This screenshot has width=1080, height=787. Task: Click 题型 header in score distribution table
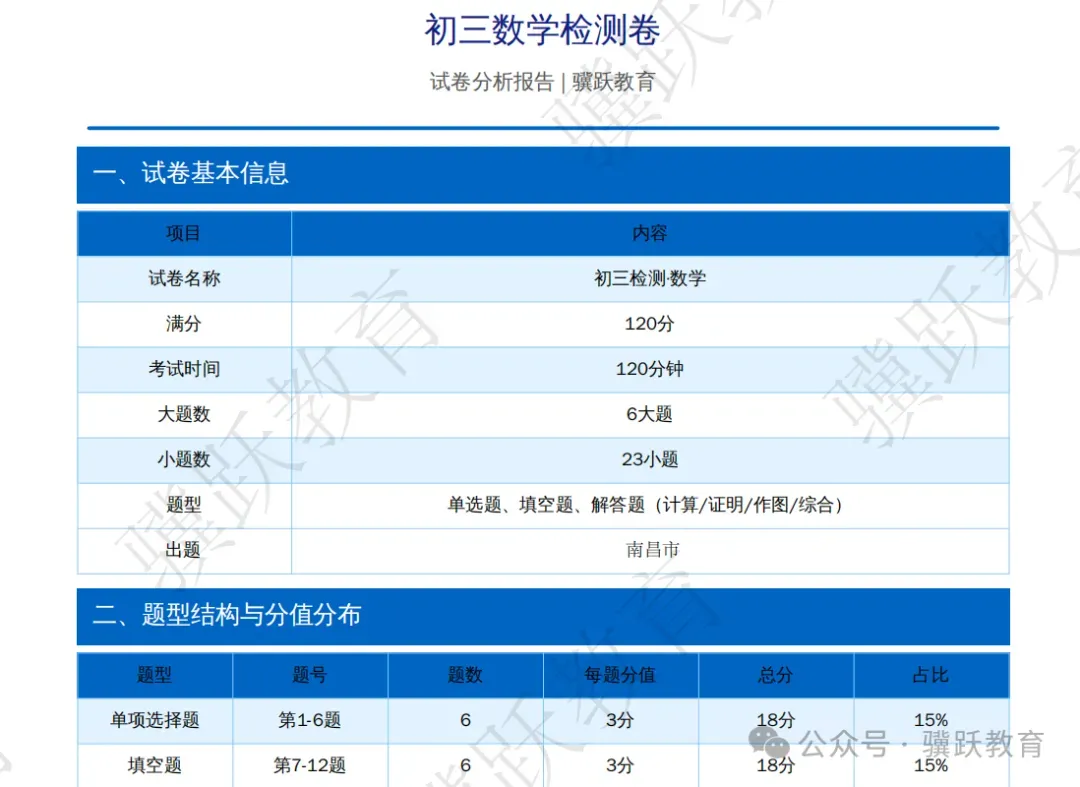154,675
